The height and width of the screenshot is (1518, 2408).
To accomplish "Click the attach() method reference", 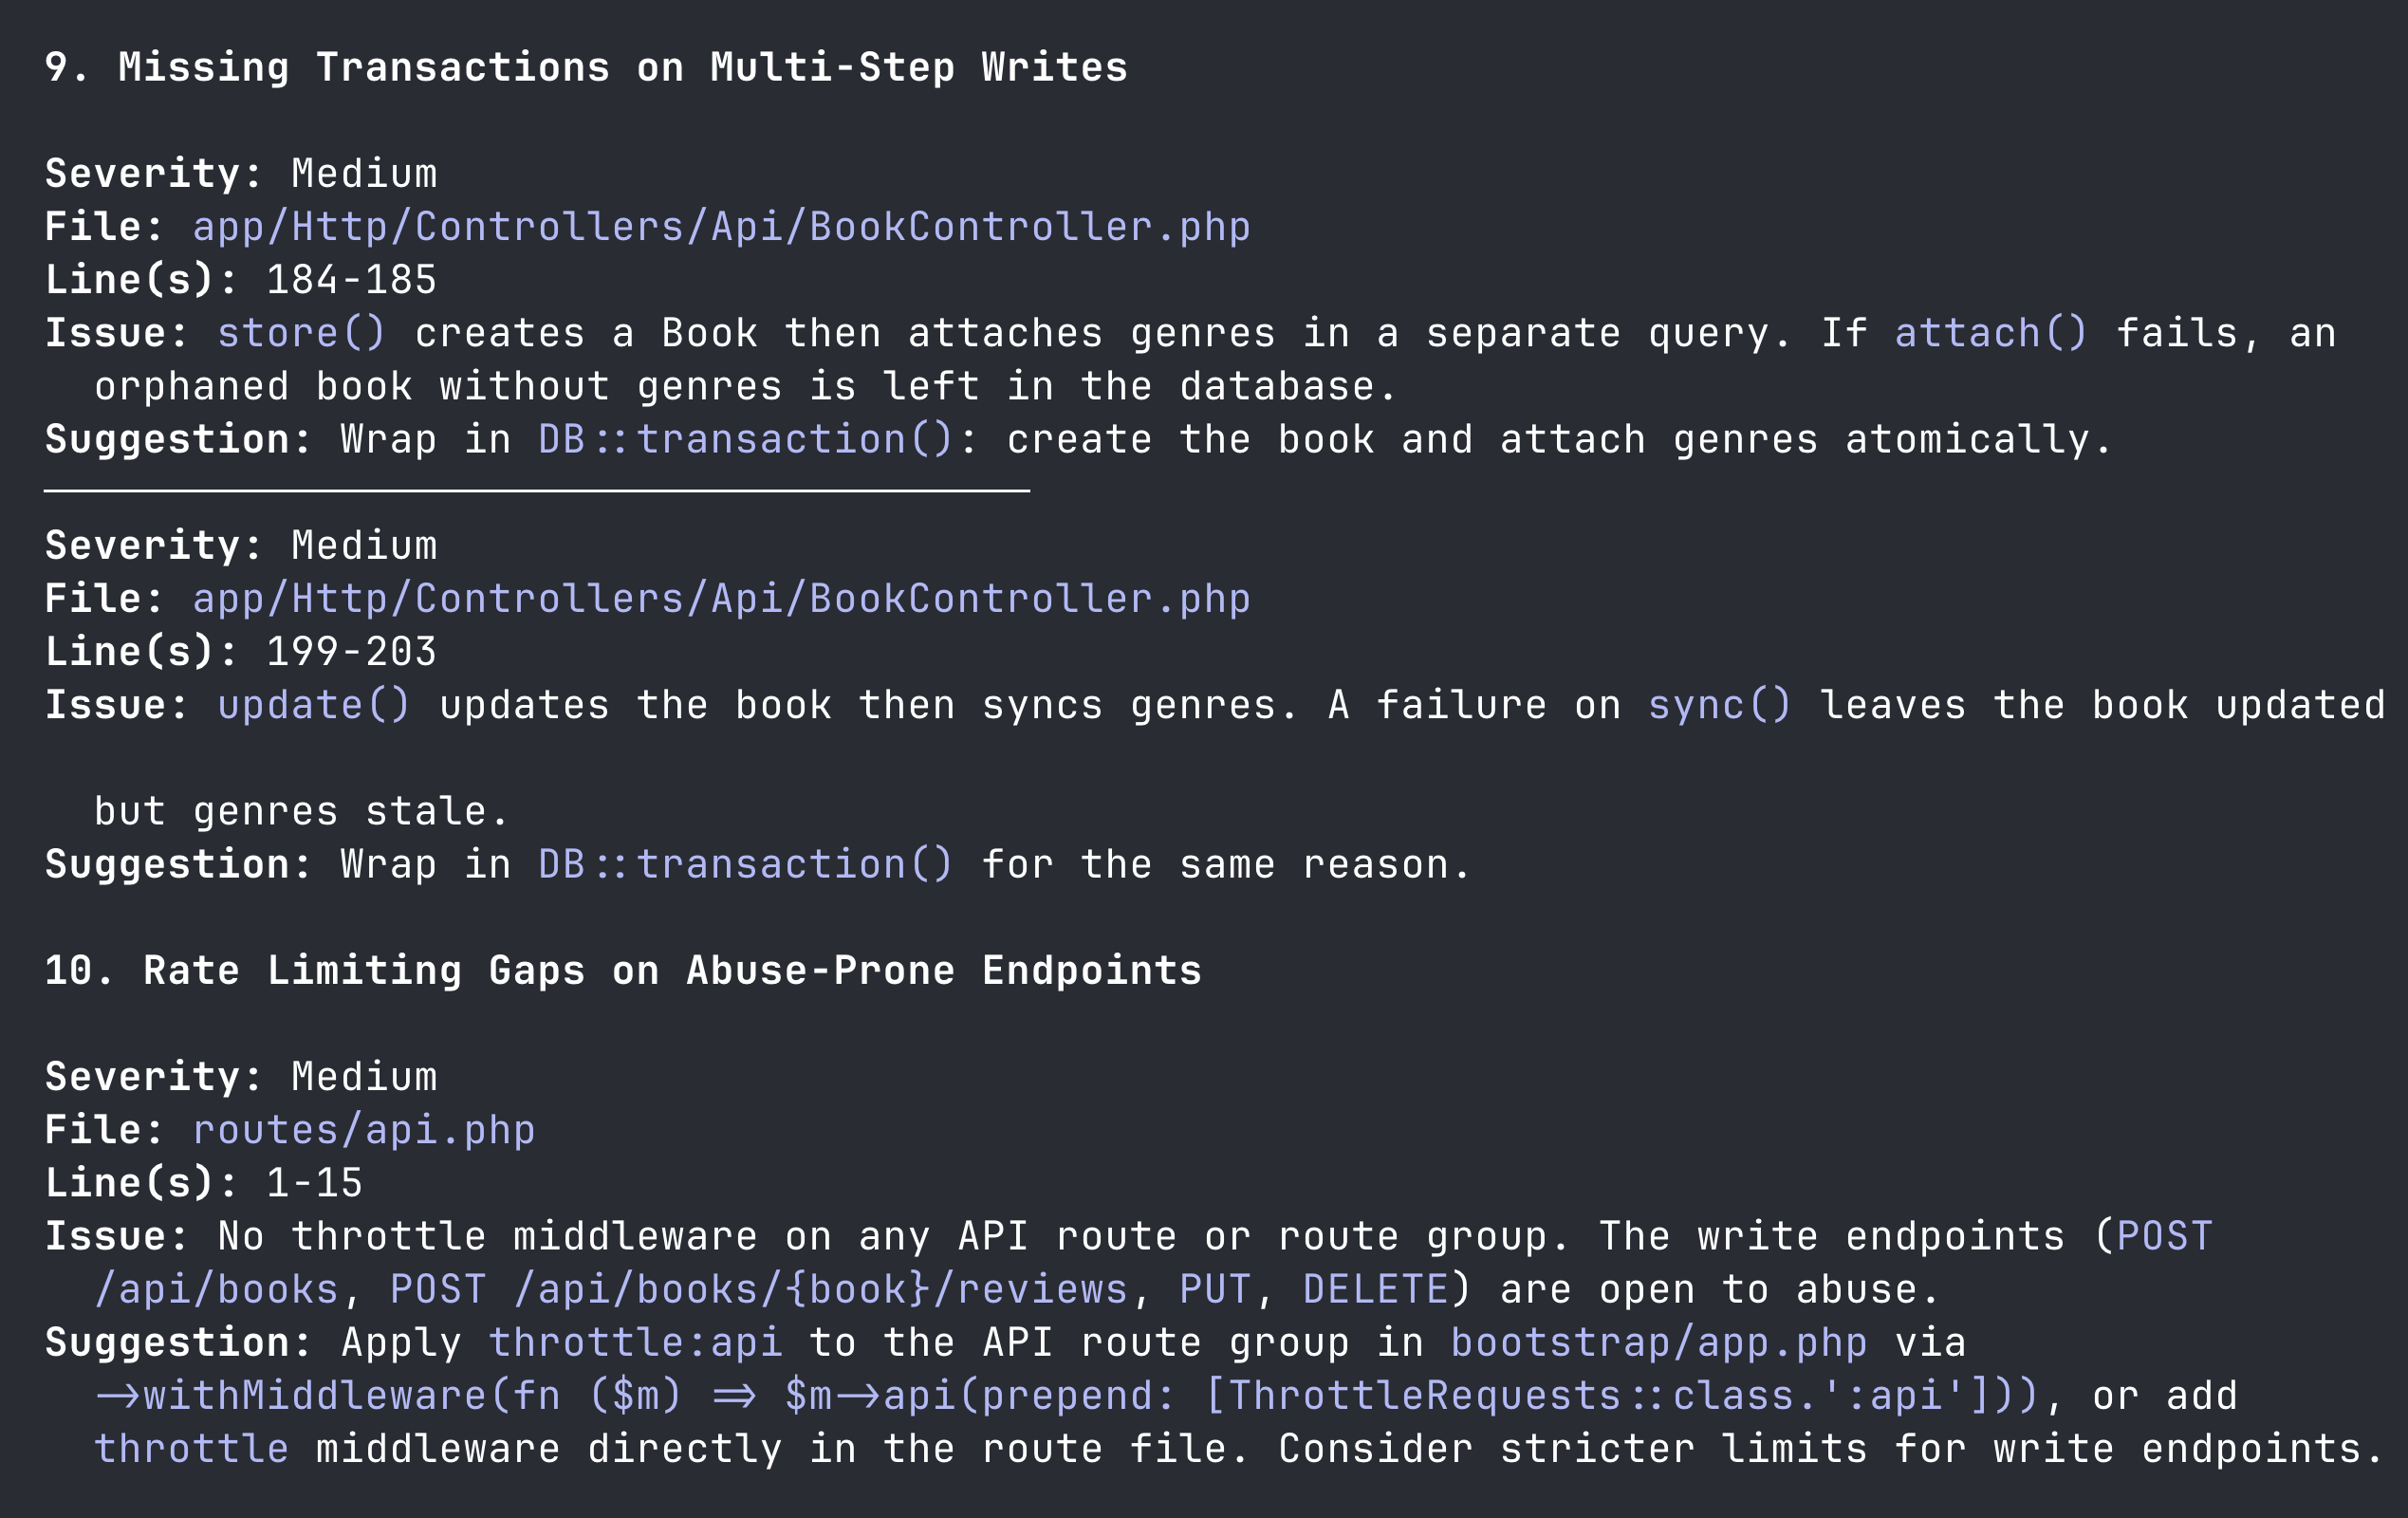I will (x=1990, y=333).
